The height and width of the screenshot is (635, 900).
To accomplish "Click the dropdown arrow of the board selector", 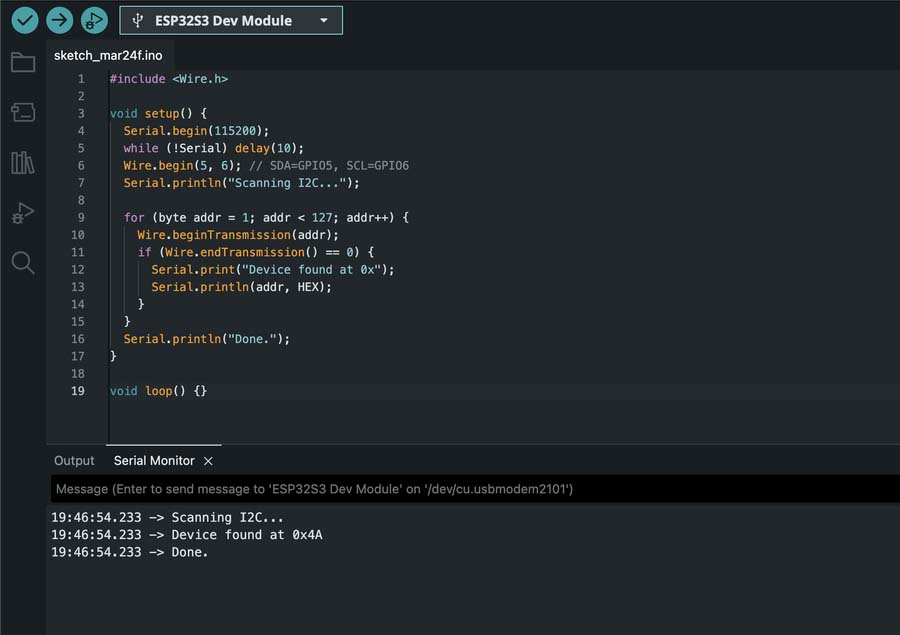I will coord(323,20).
